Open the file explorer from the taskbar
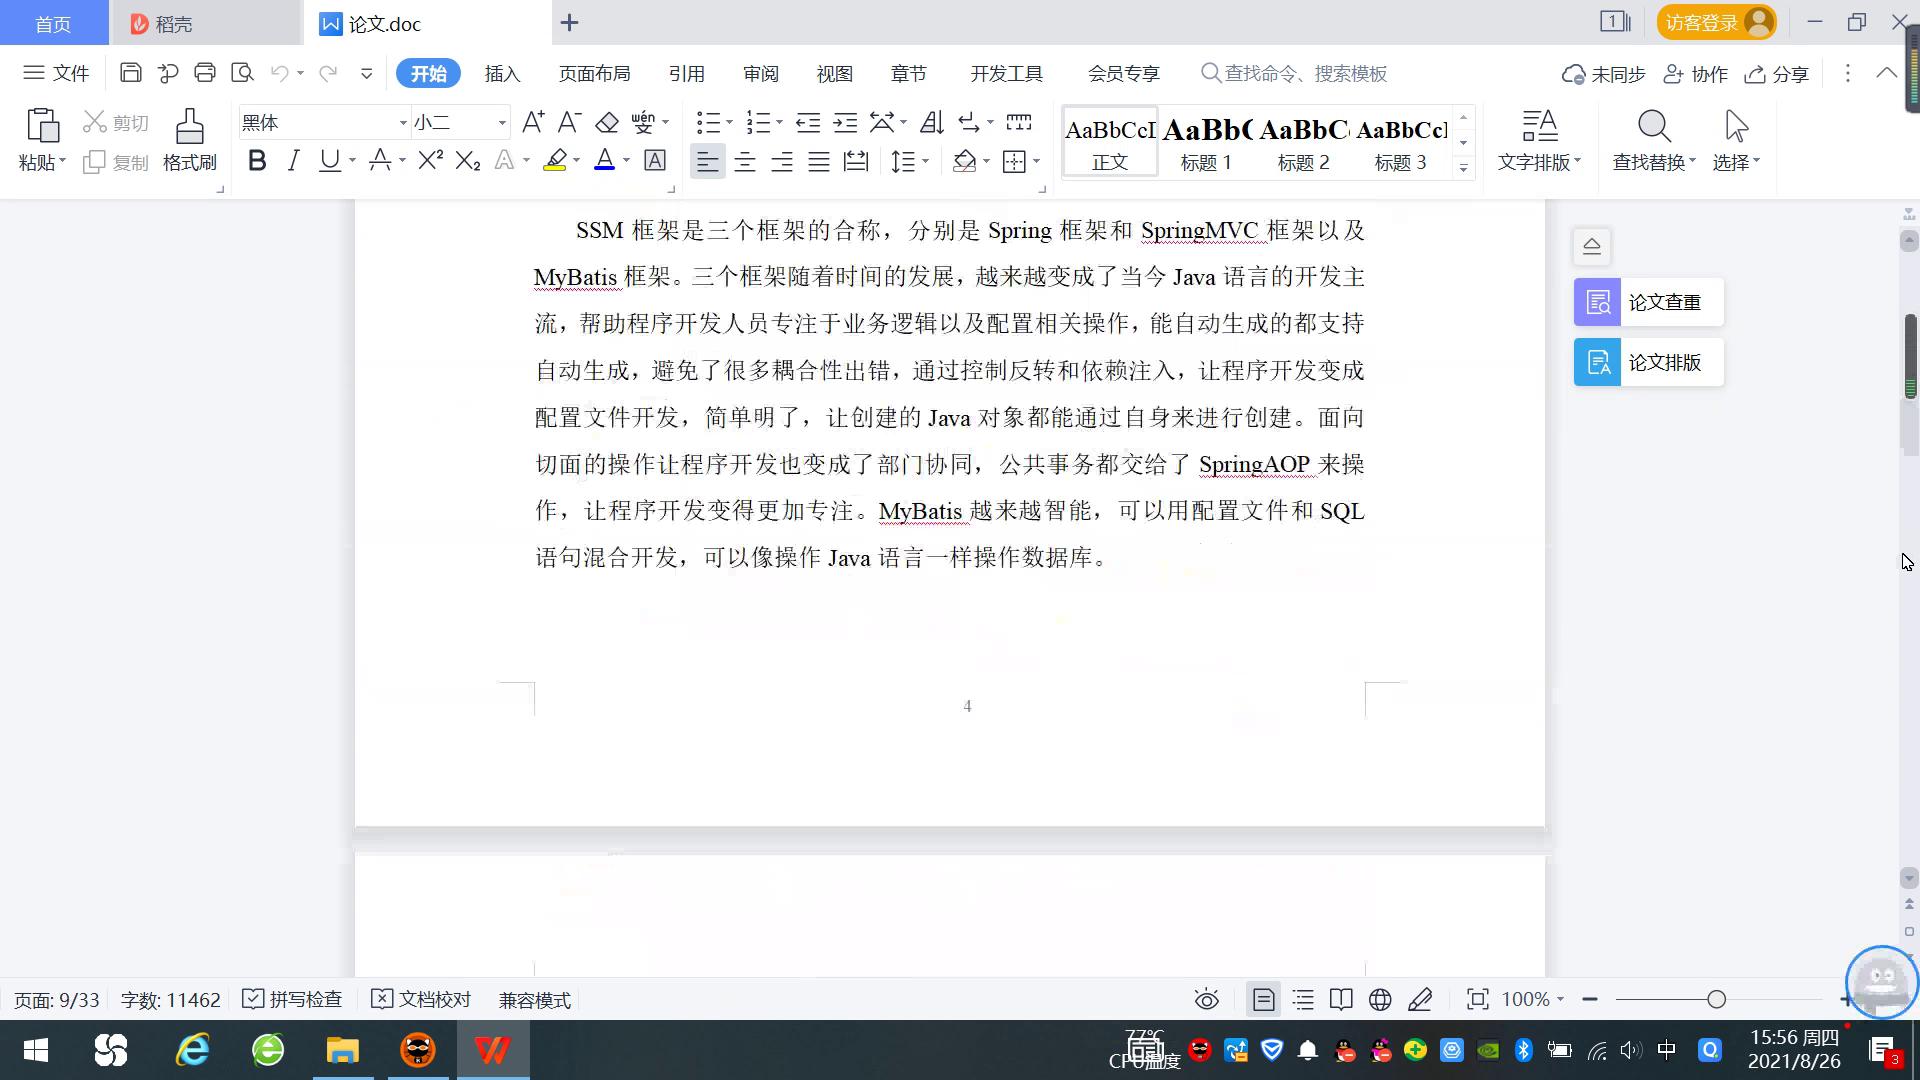 pyautogui.click(x=342, y=1050)
